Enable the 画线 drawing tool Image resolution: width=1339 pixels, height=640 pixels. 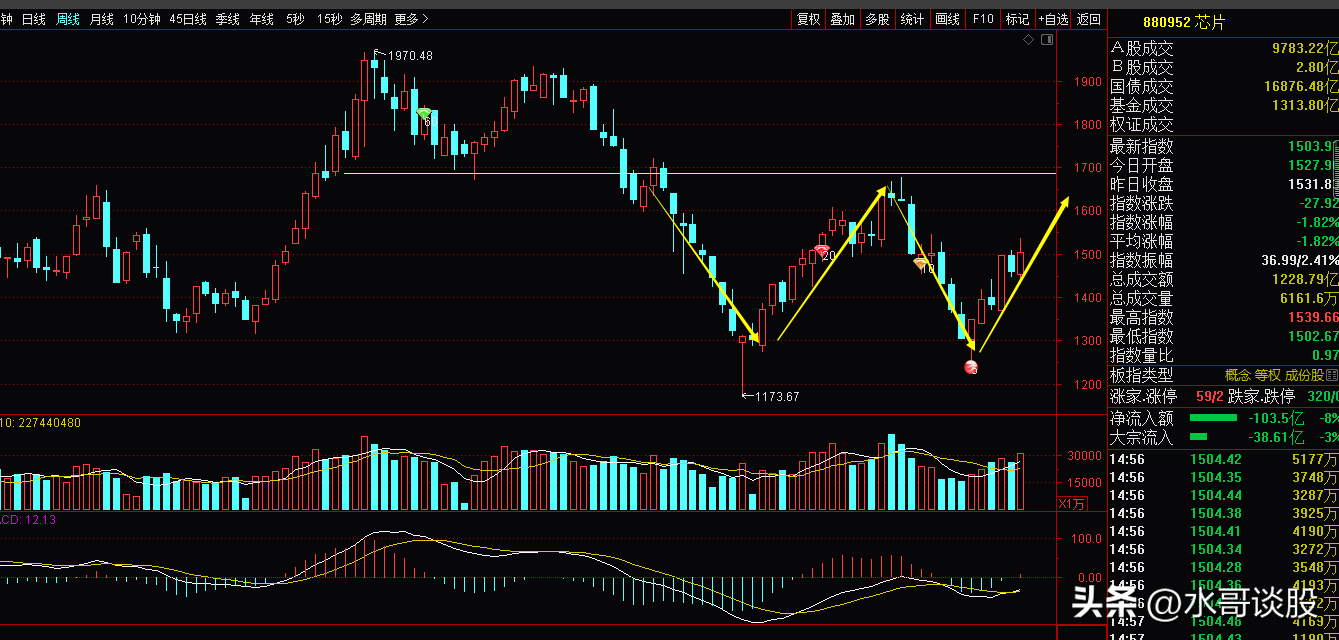pyautogui.click(x=946, y=19)
